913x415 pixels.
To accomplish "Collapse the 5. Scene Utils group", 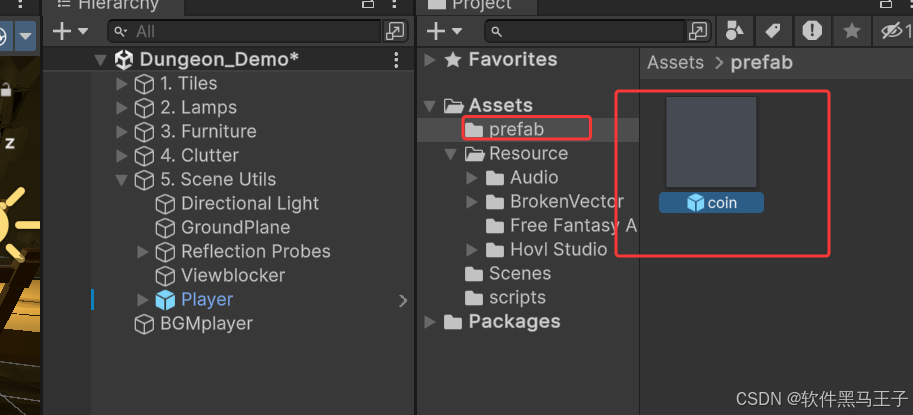I will (122, 180).
